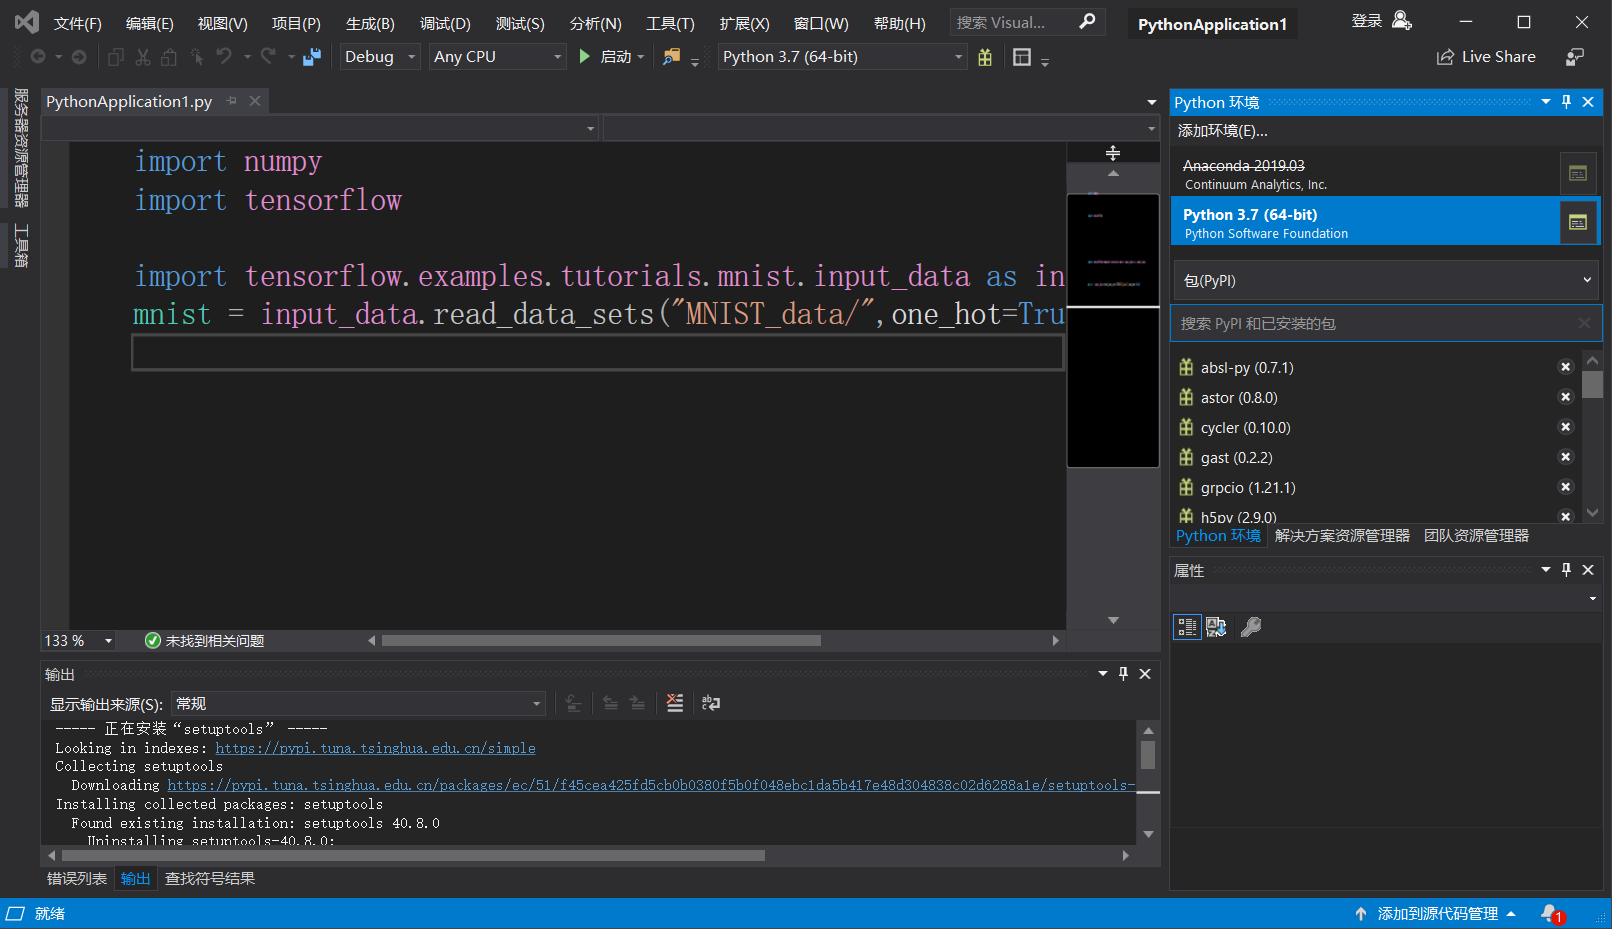The width and height of the screenshot is (1612, 929).
Task: Clear all output icon
Action: pos(675,703)
